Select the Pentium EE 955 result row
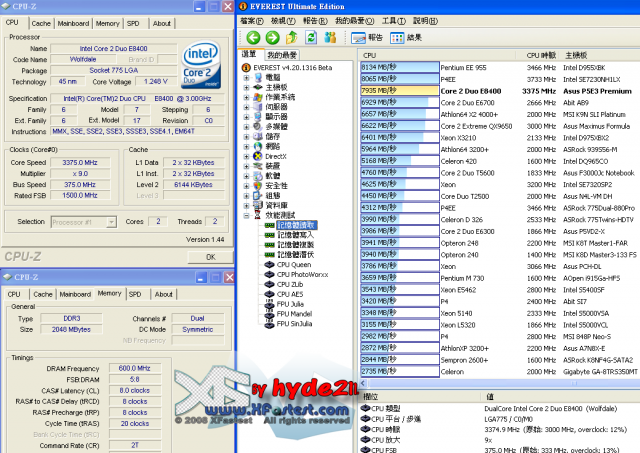Screen dimensions: 640x453 pos(500,67)
